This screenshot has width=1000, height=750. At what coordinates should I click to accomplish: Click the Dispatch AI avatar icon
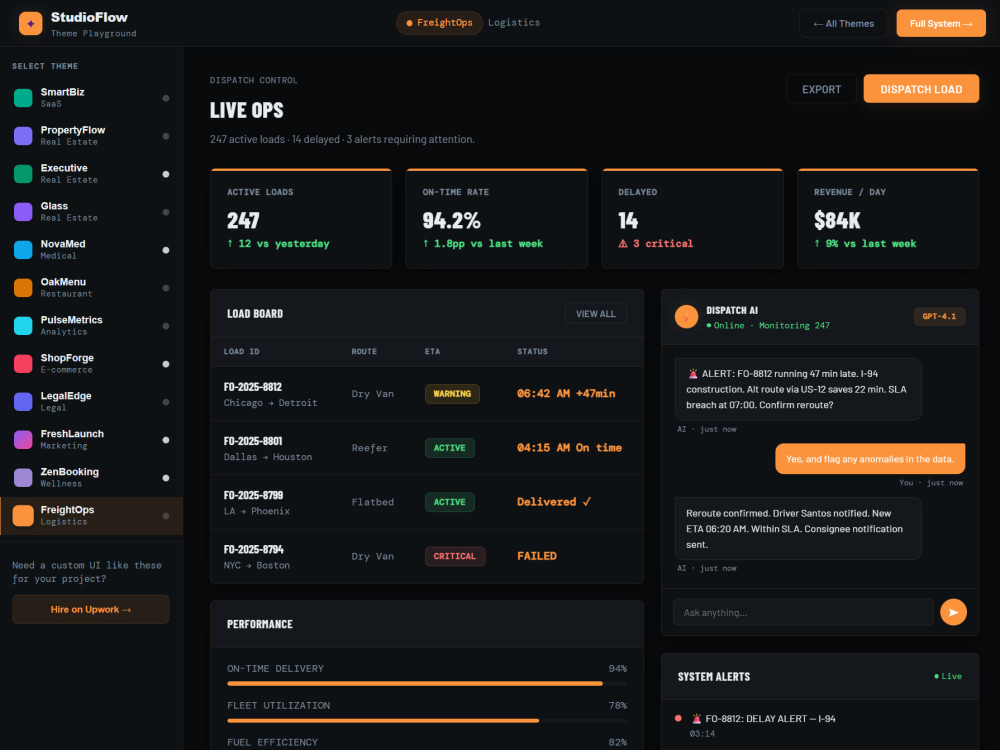coord(686,317)
